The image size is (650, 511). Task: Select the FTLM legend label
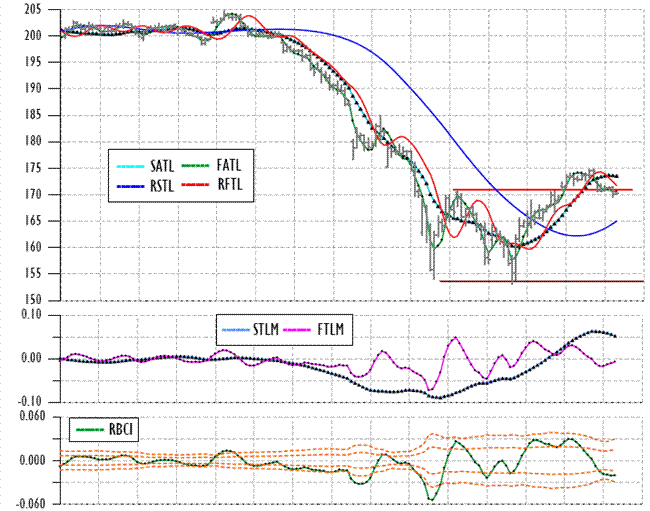[335, 326]
